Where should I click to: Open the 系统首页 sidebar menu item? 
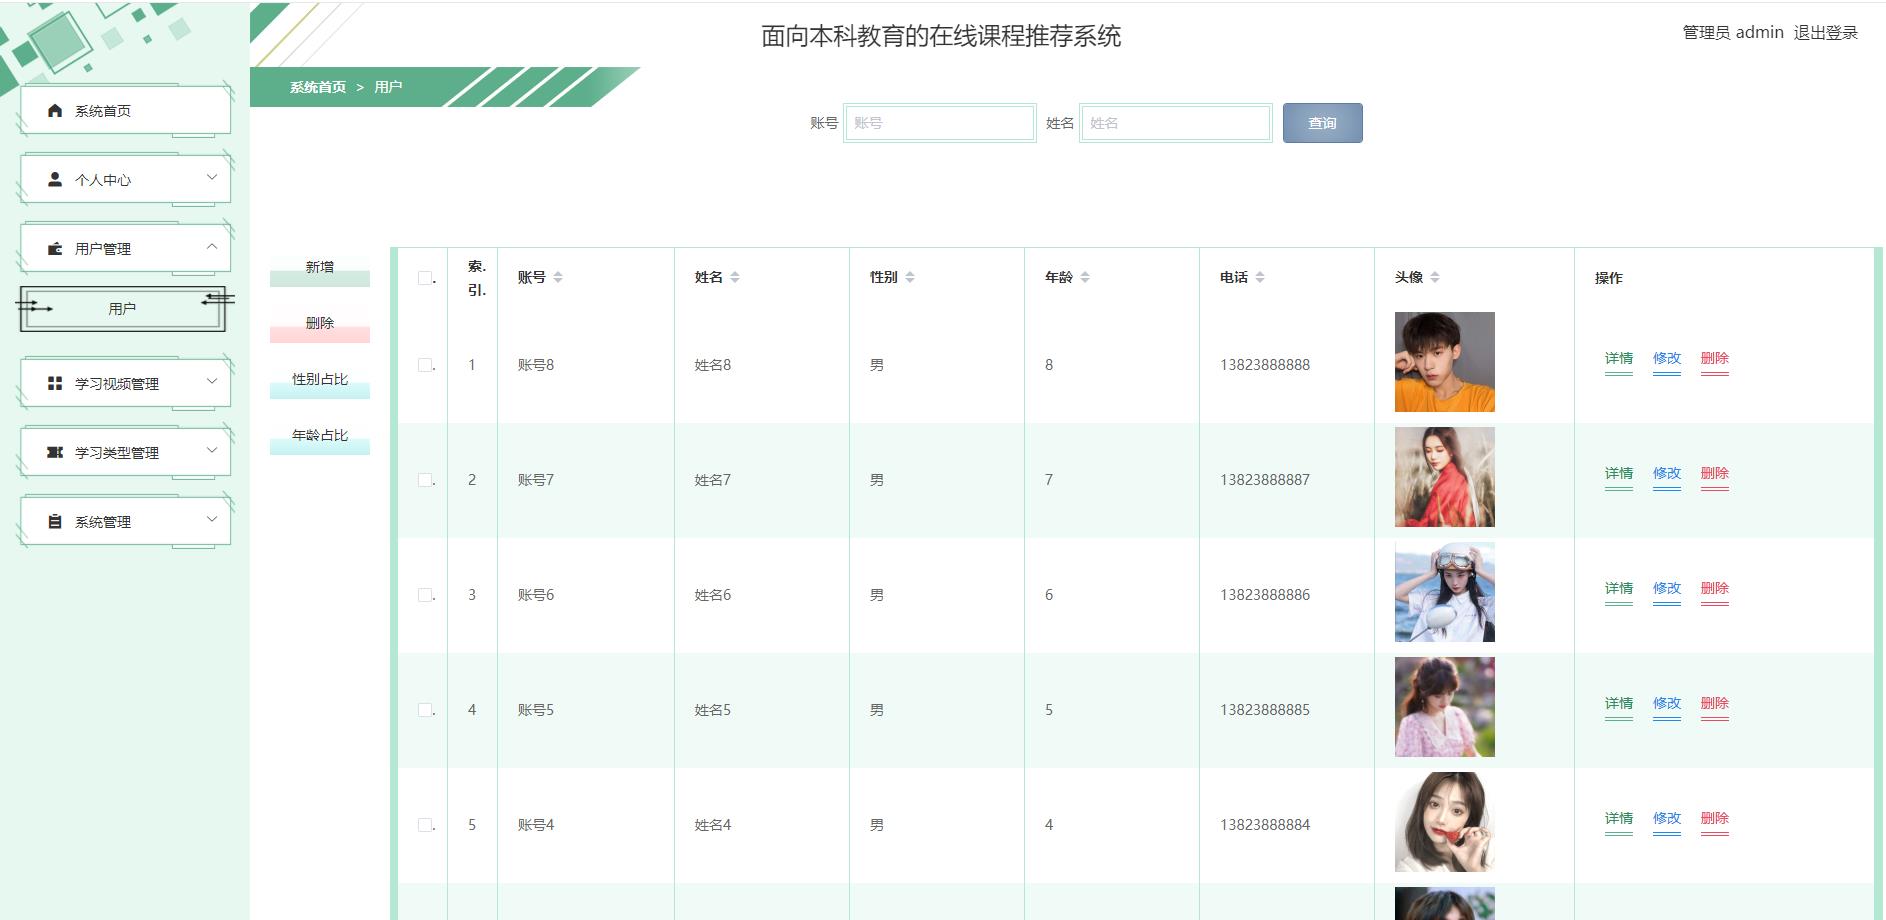[126, 110]
